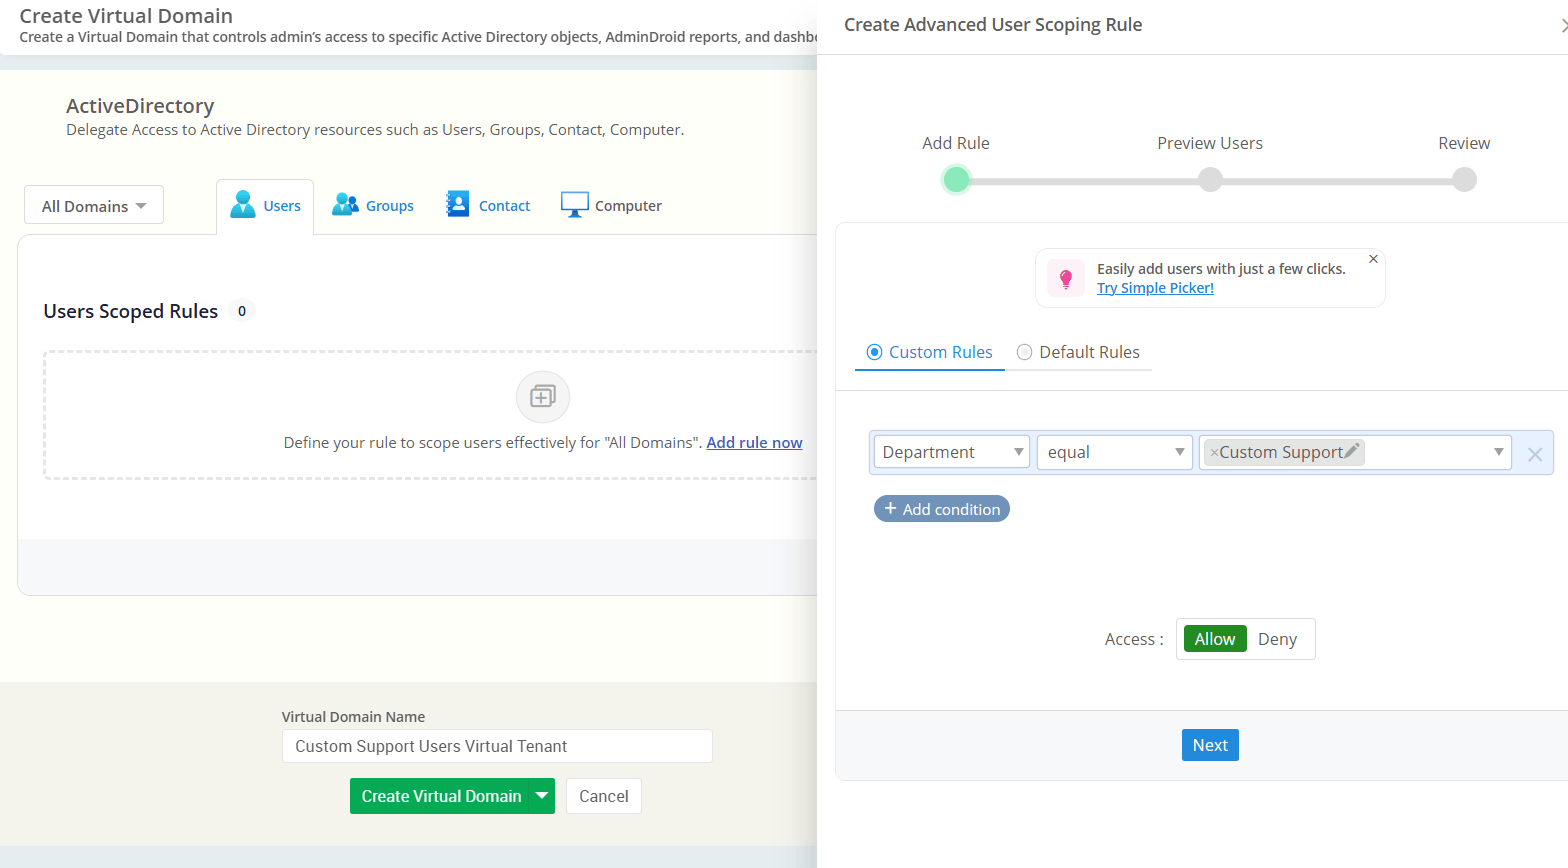
Task: Set access to Allow
Action: 1215,639
